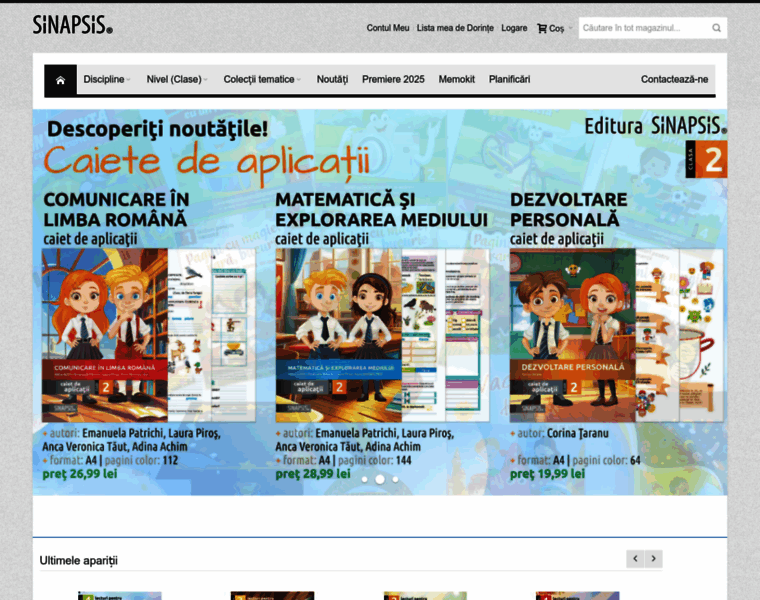The image size is (760, 600).
Task: Open the Noutăți menu item
Action: pos(332,79)
